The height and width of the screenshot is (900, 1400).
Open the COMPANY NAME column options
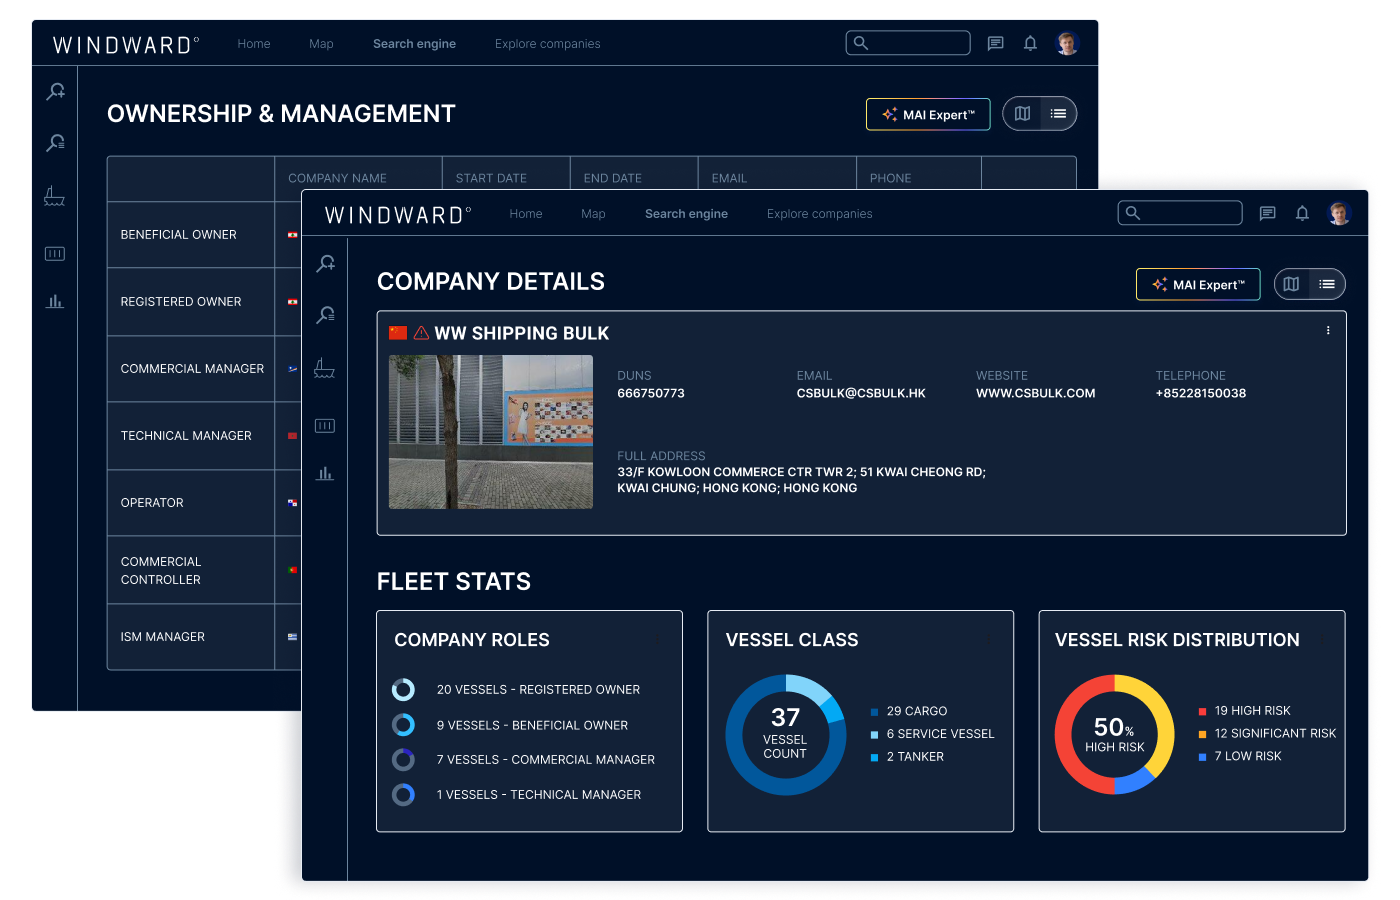(x=337, y=177)
